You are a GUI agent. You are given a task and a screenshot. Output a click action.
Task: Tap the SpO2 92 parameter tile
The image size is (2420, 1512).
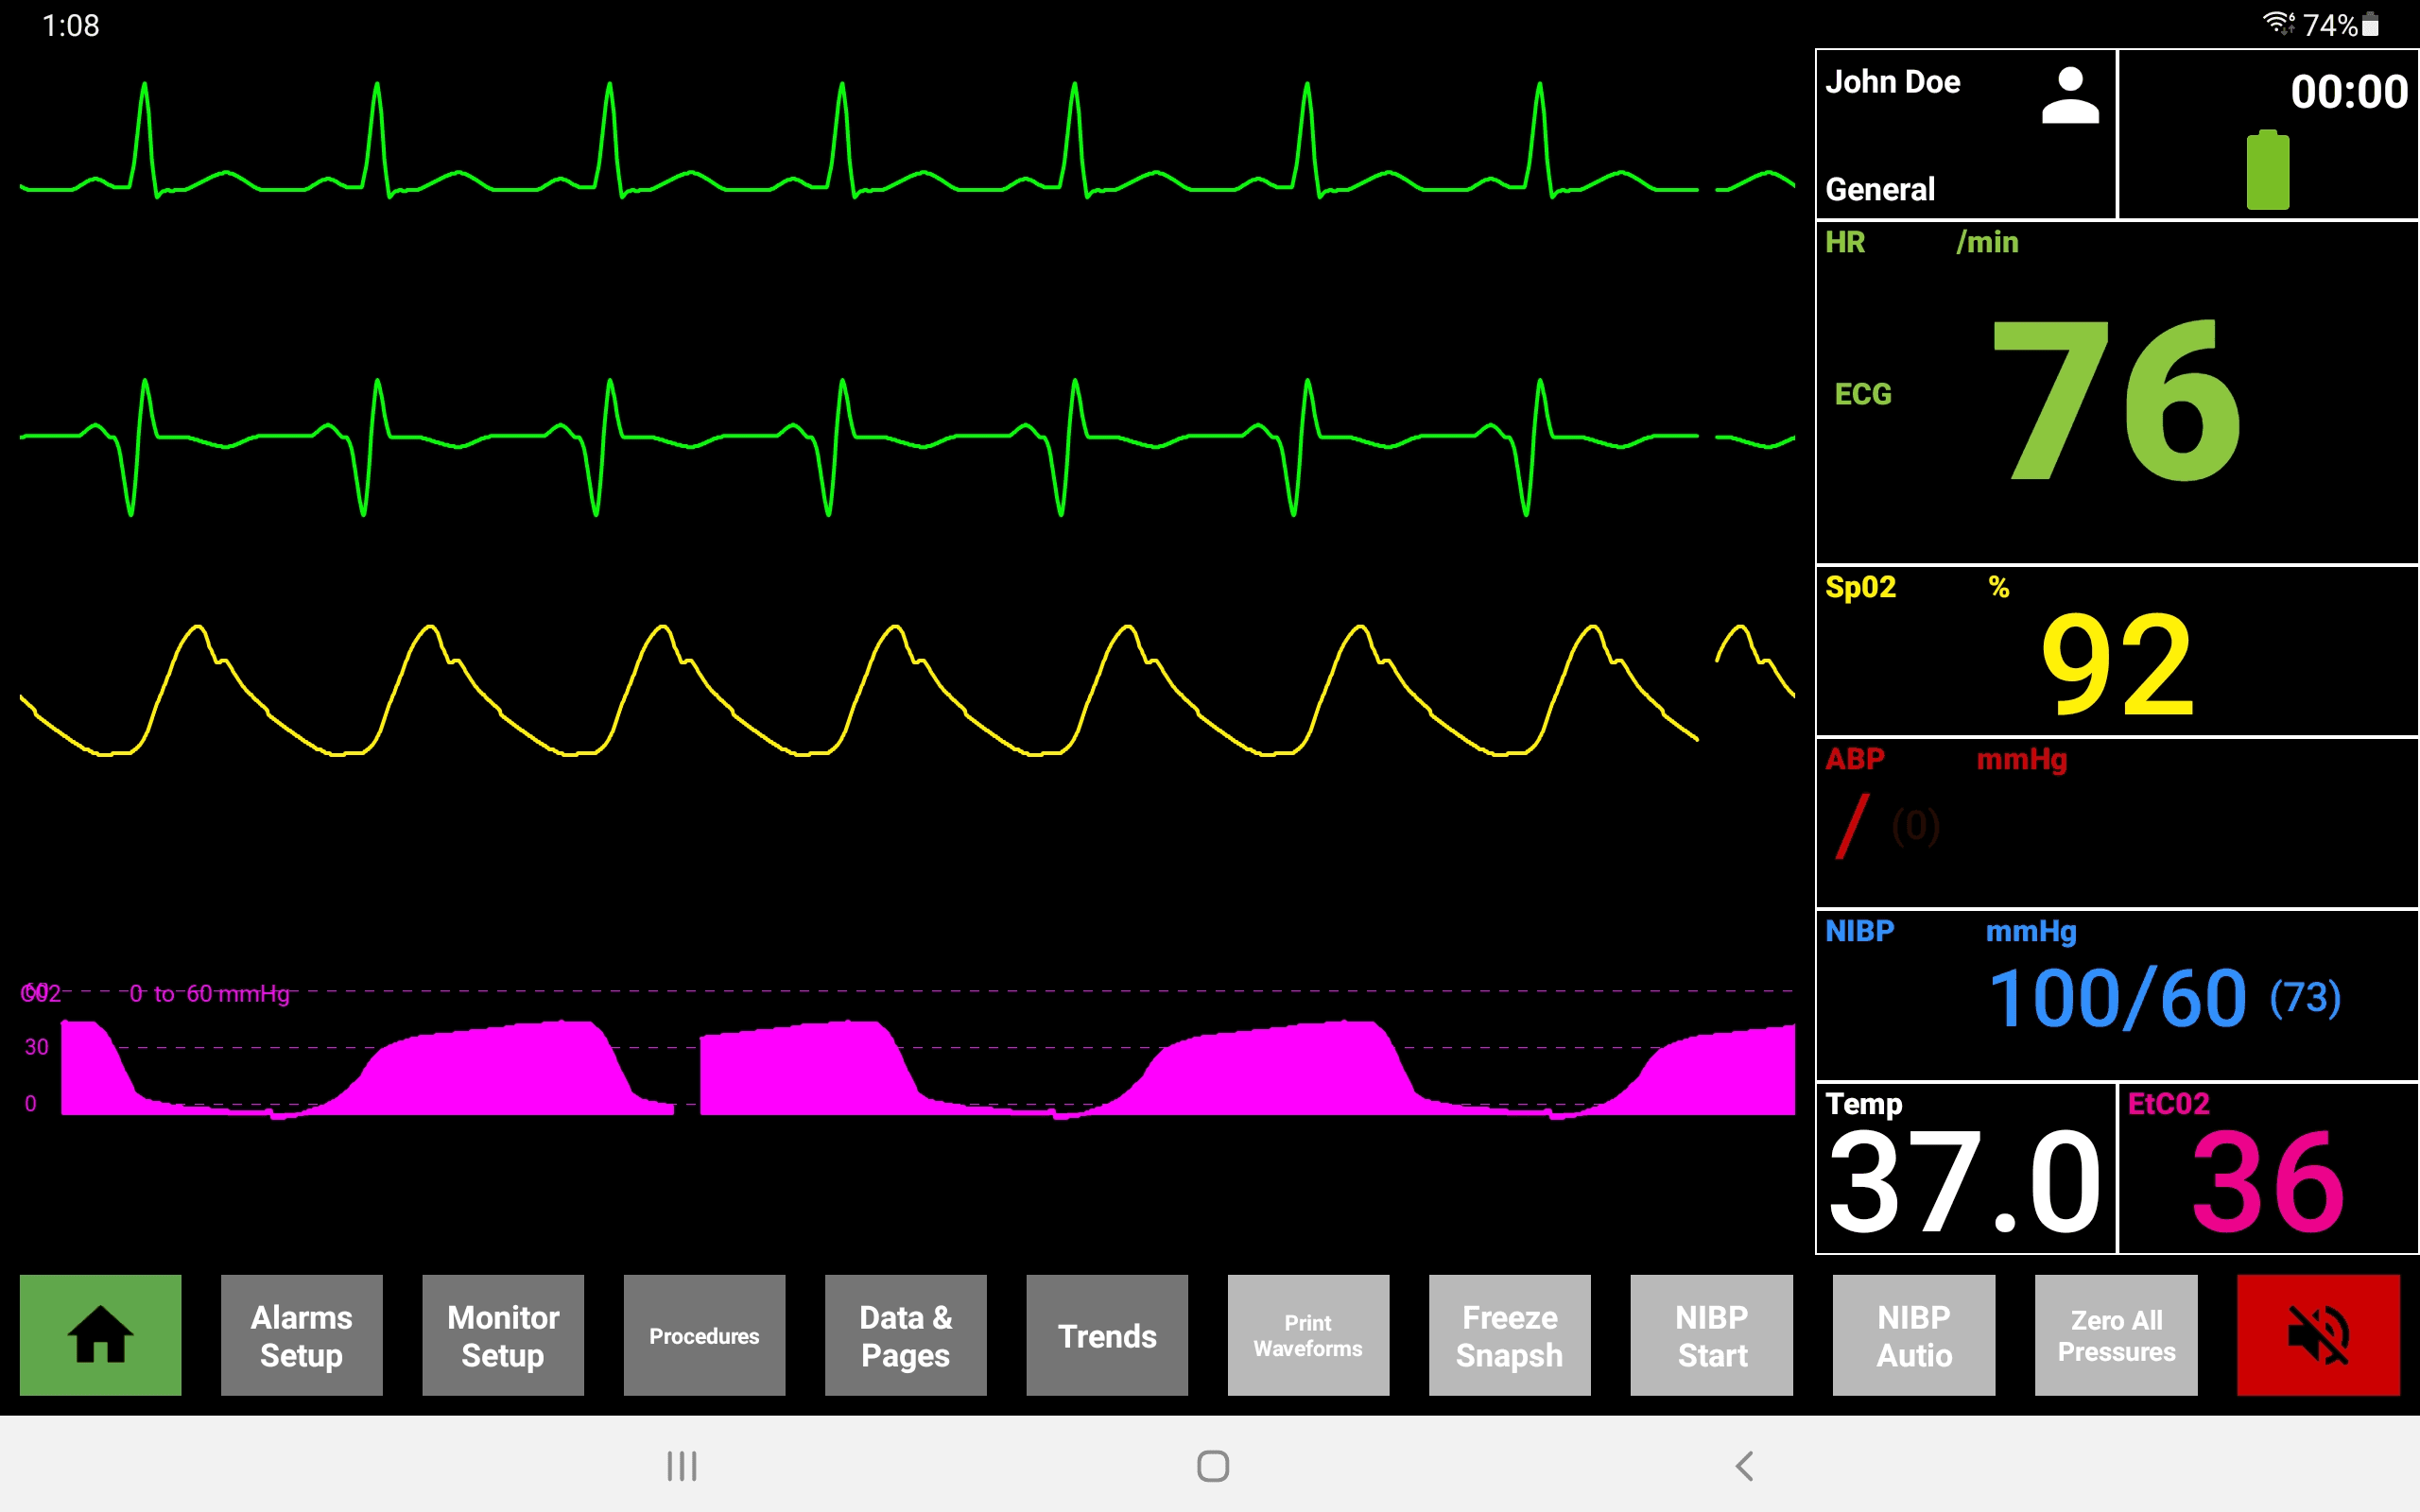pyautogui.click(x=2115, y=650)
